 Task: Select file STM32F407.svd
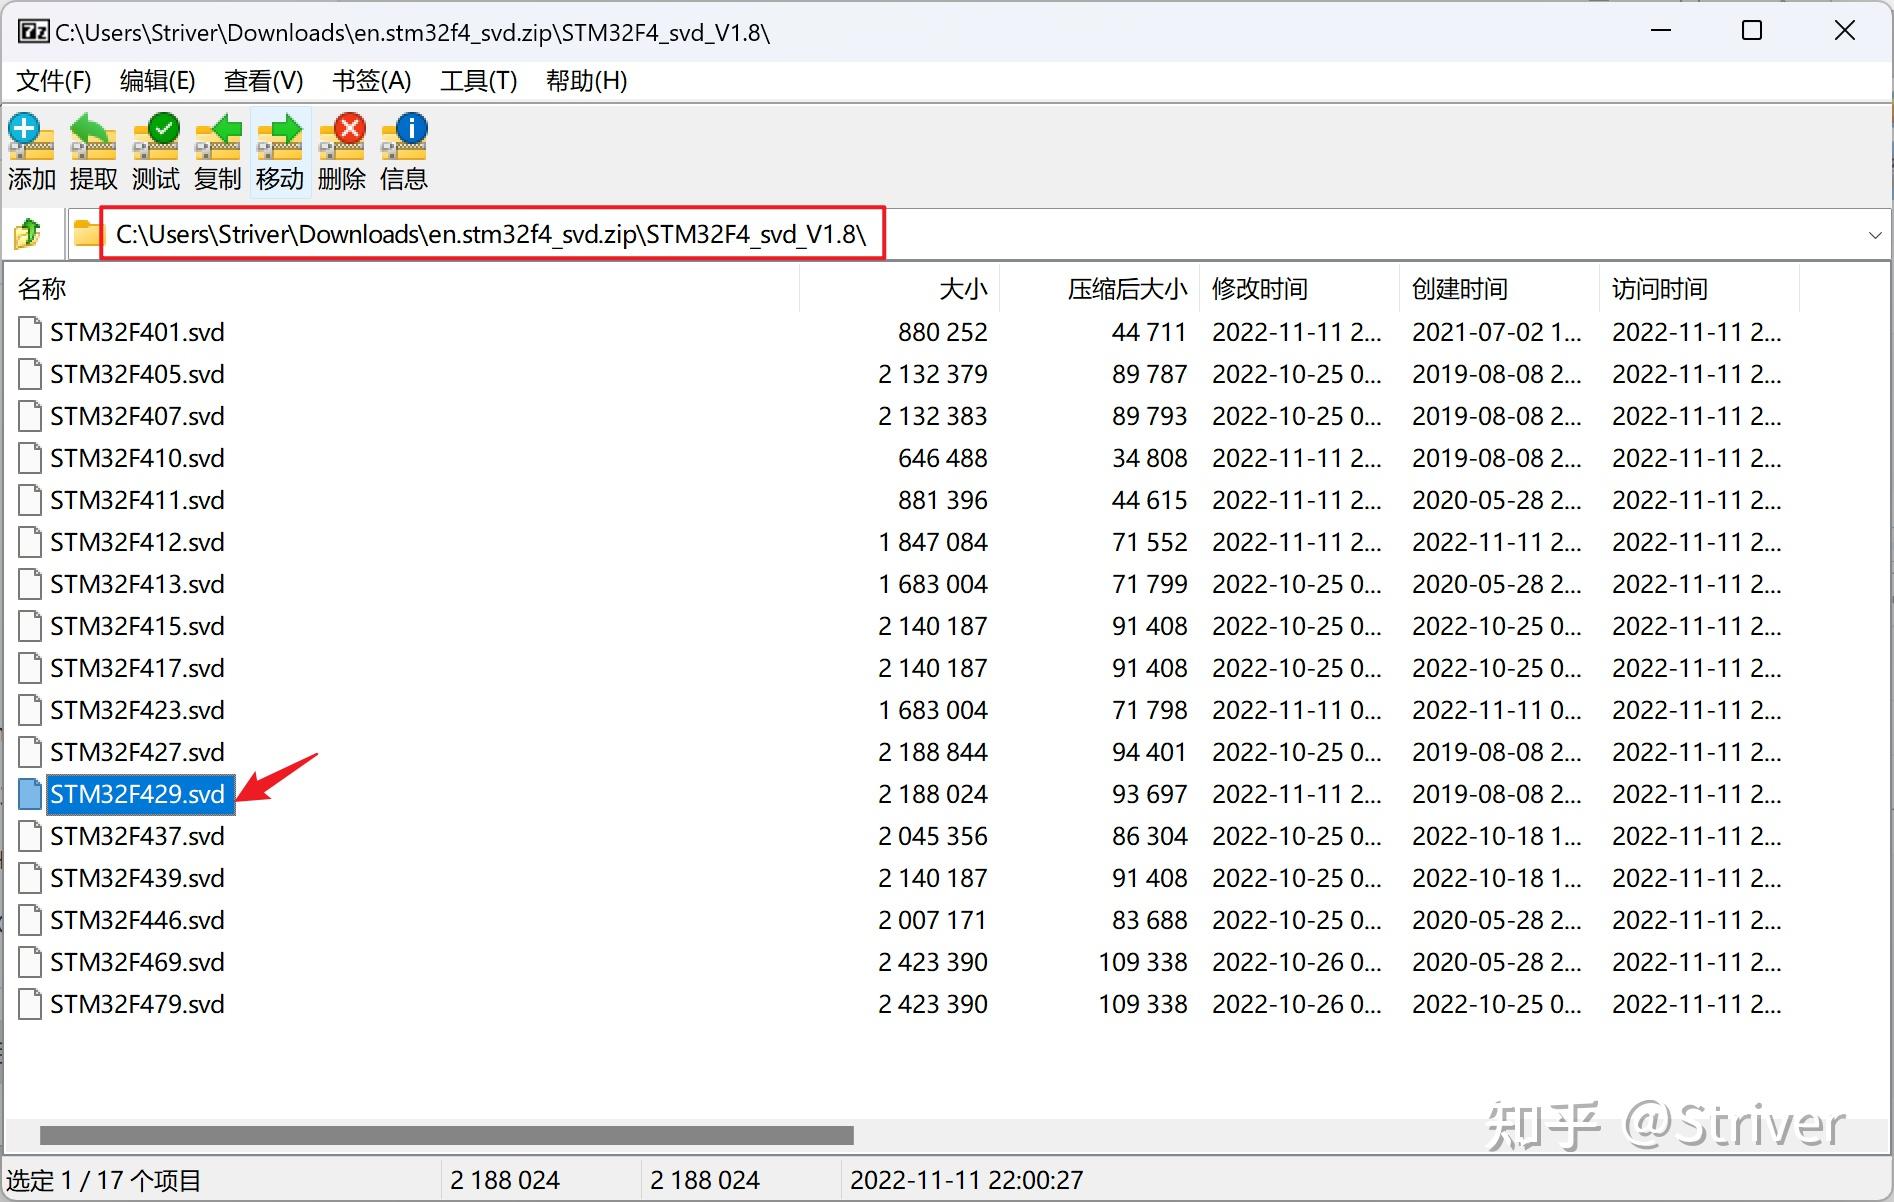[x=138, y=416]
